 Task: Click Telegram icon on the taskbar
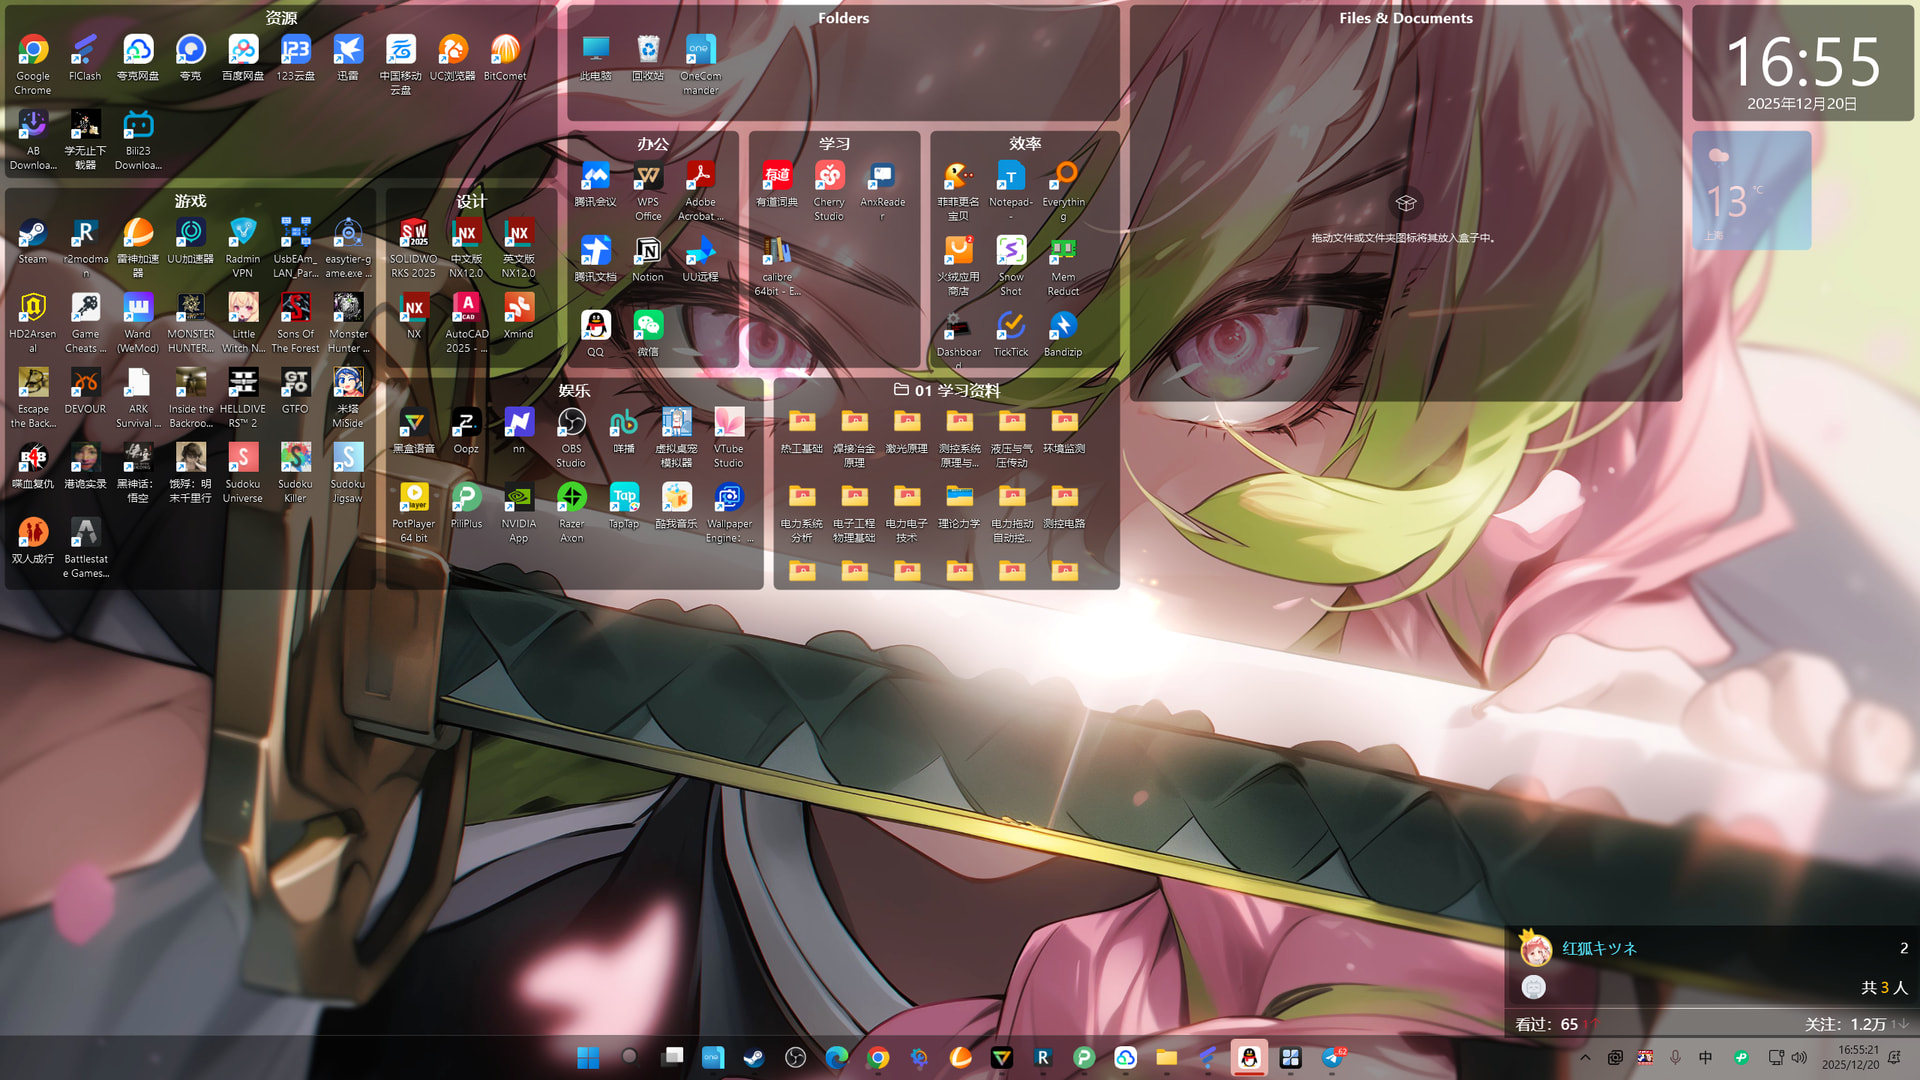tap(1332, 1058)
